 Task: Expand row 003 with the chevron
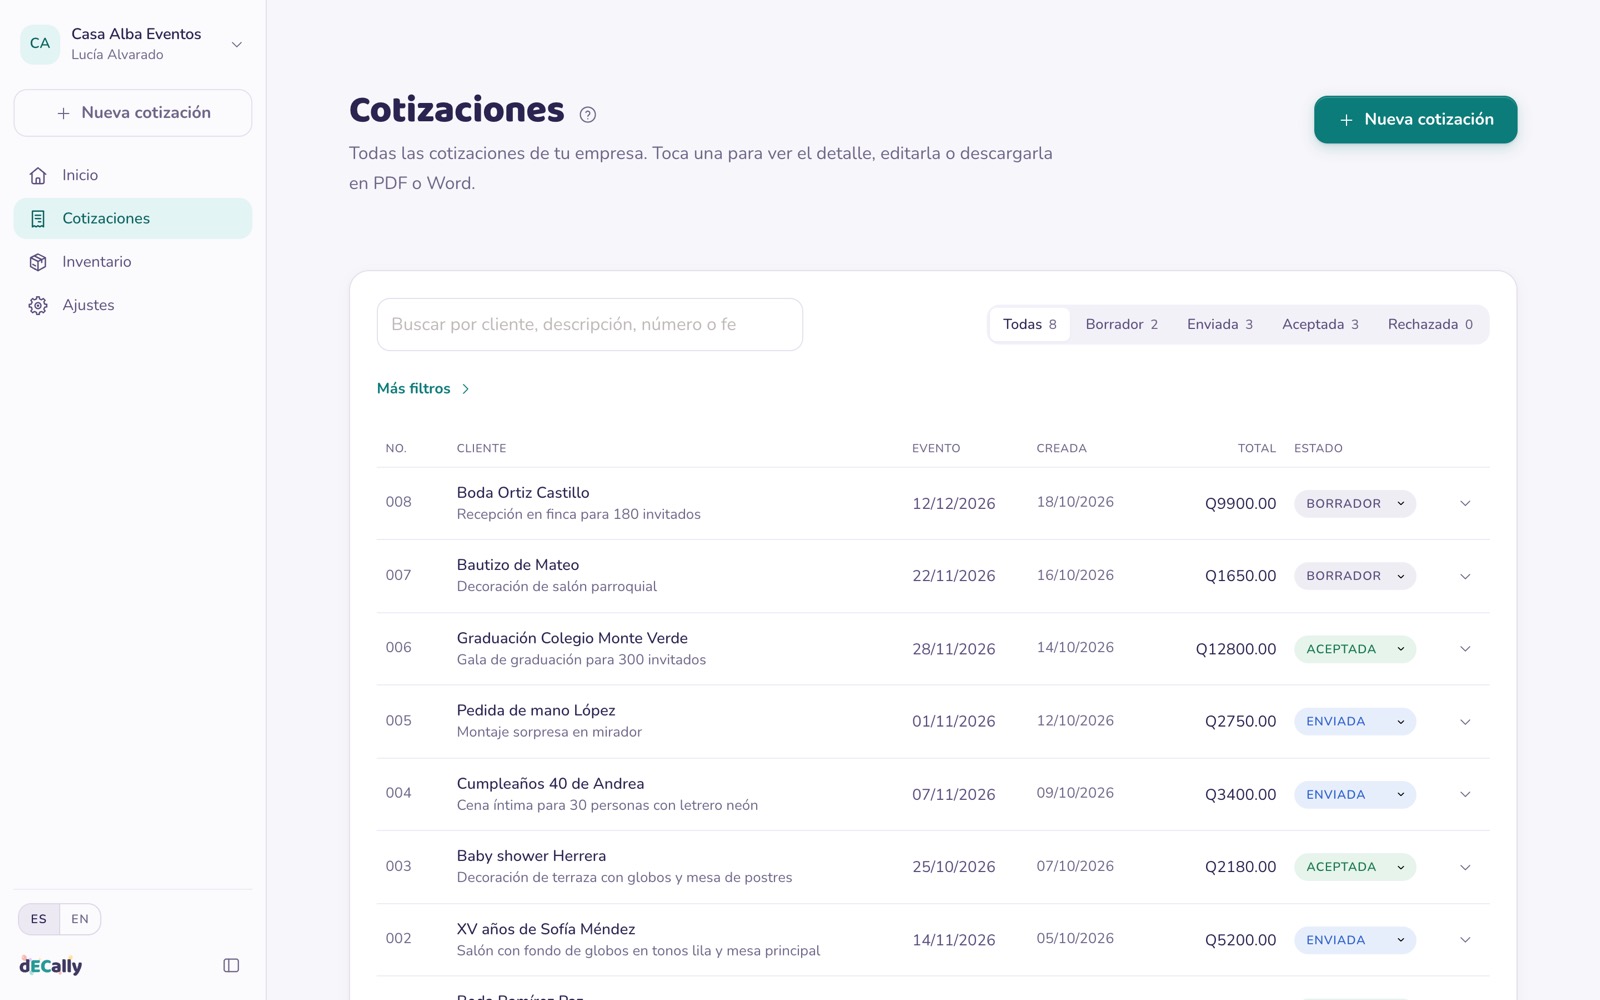tap(1465, 867)
